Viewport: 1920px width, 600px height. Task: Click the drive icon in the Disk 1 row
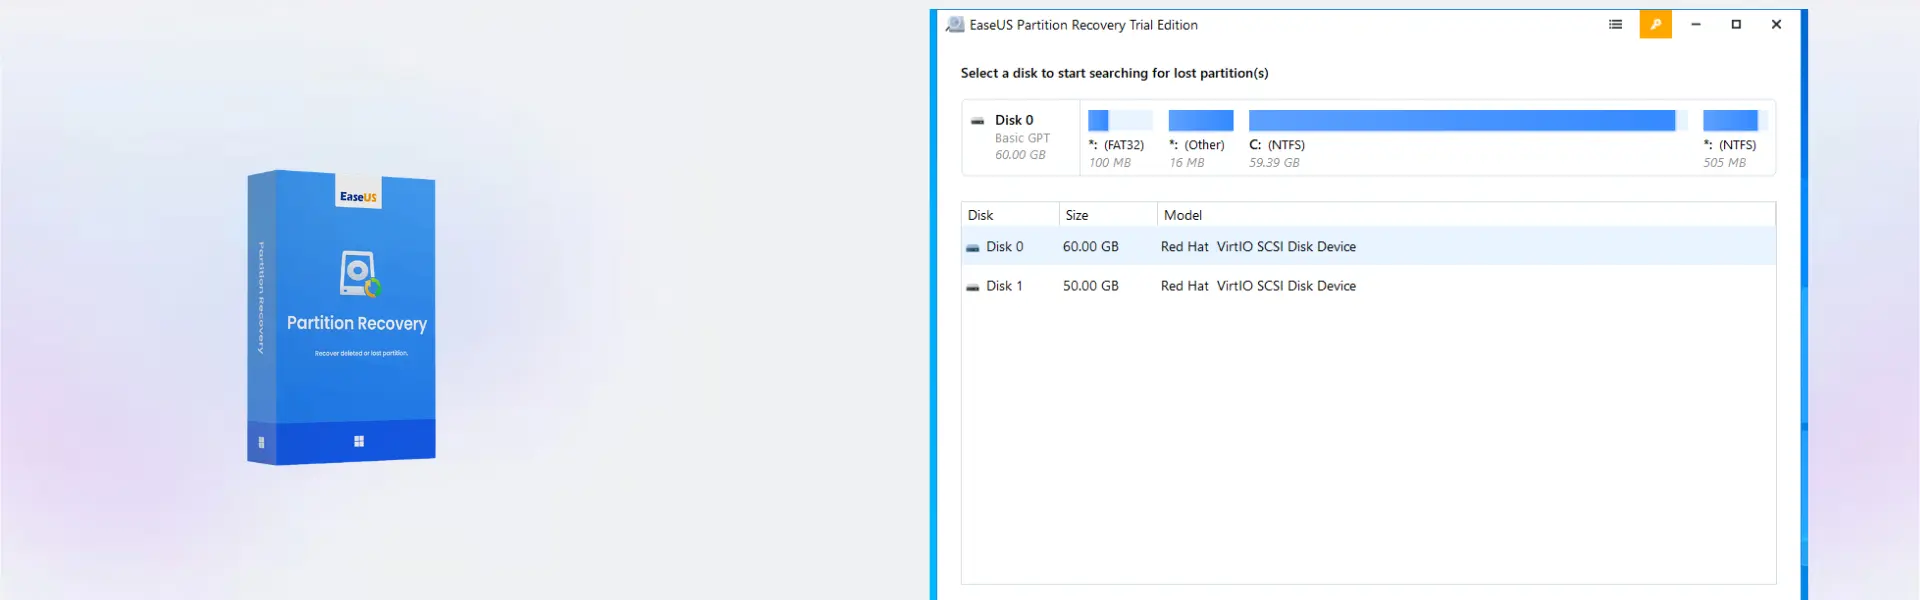click(x=972, y=287)
